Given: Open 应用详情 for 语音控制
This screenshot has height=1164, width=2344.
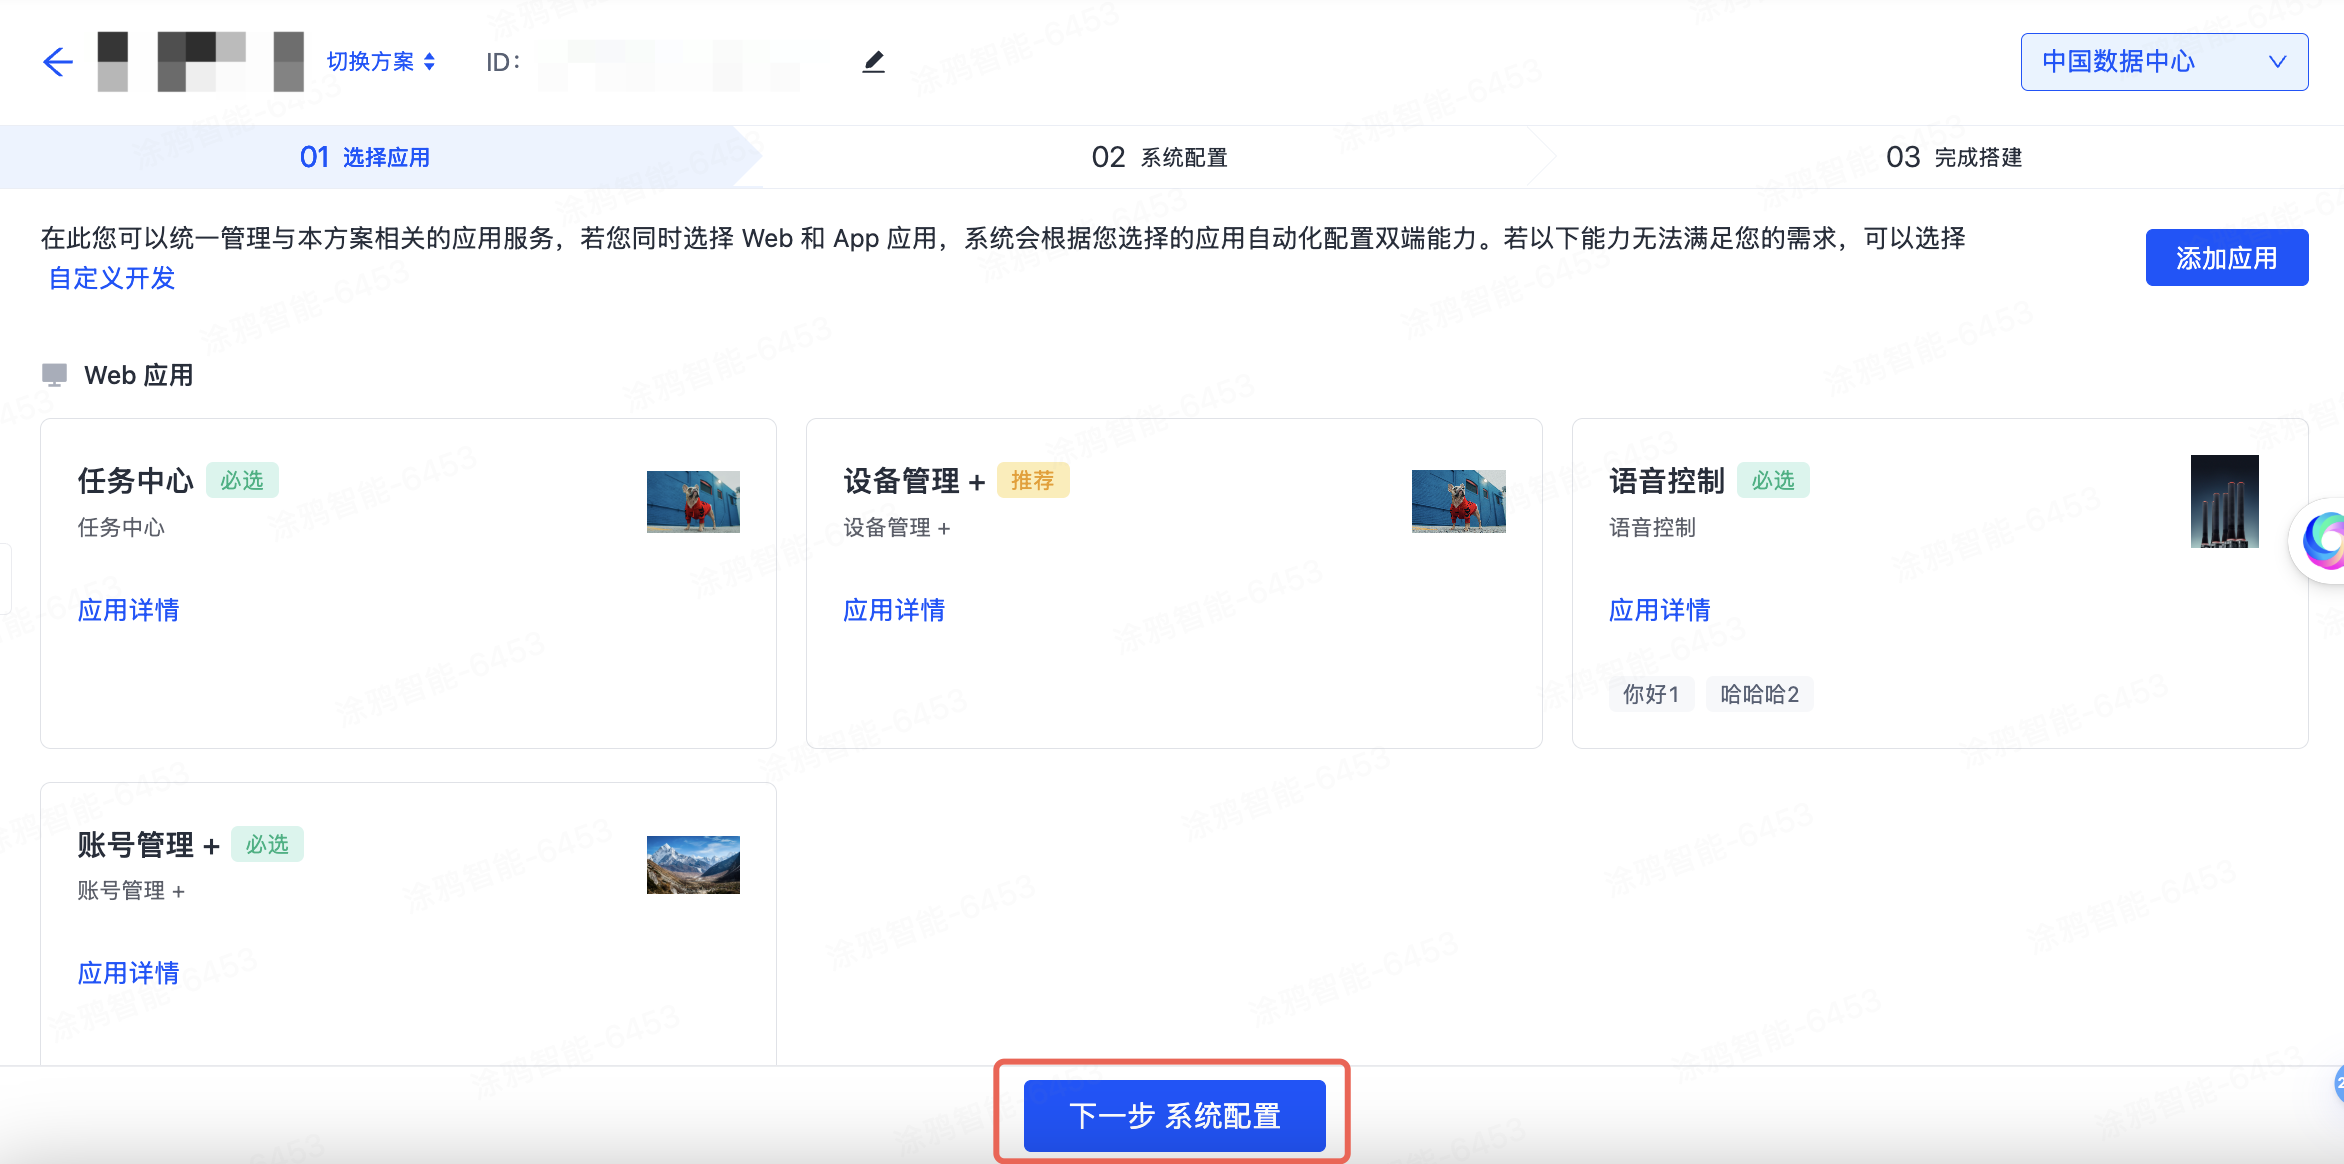Looking at the screenshot, I should coord(1659,610).
